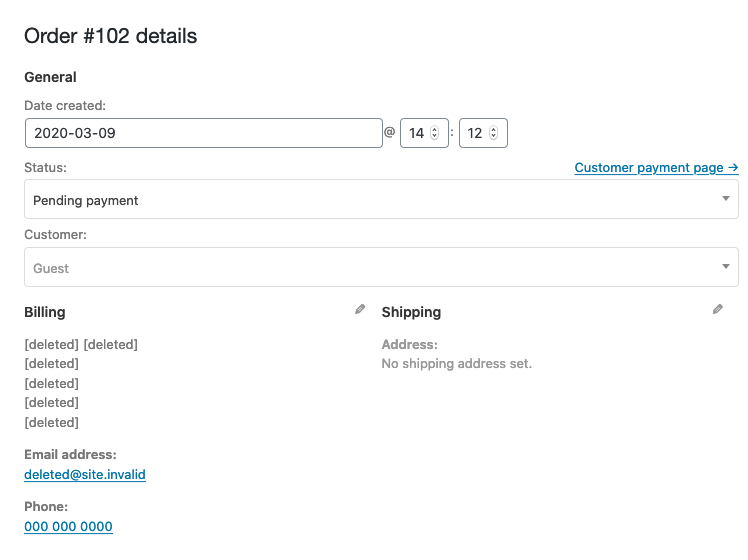This screenshot has height=560, width=748.
Task: Open the Customer dropdown showing Guest
Action: (x=381, y=267)
